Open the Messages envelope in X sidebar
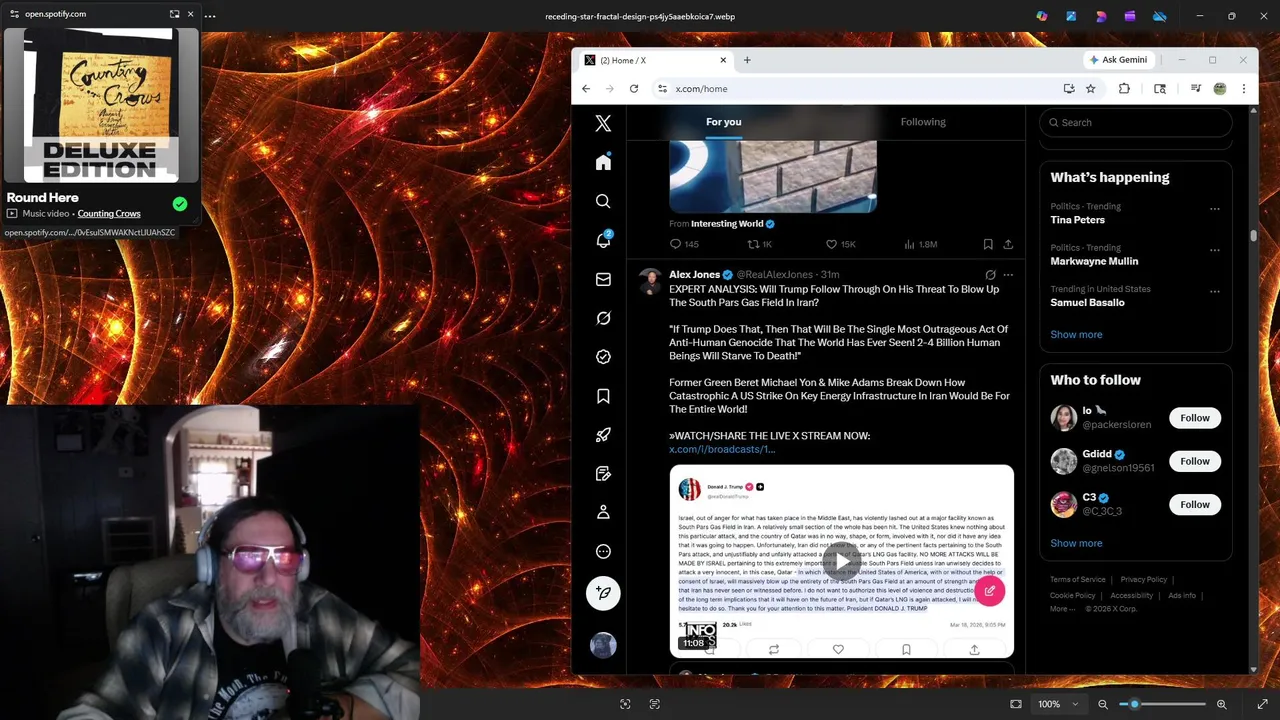Image resolution: width=1280 pixels, height=720 pixels. point(603,279)
